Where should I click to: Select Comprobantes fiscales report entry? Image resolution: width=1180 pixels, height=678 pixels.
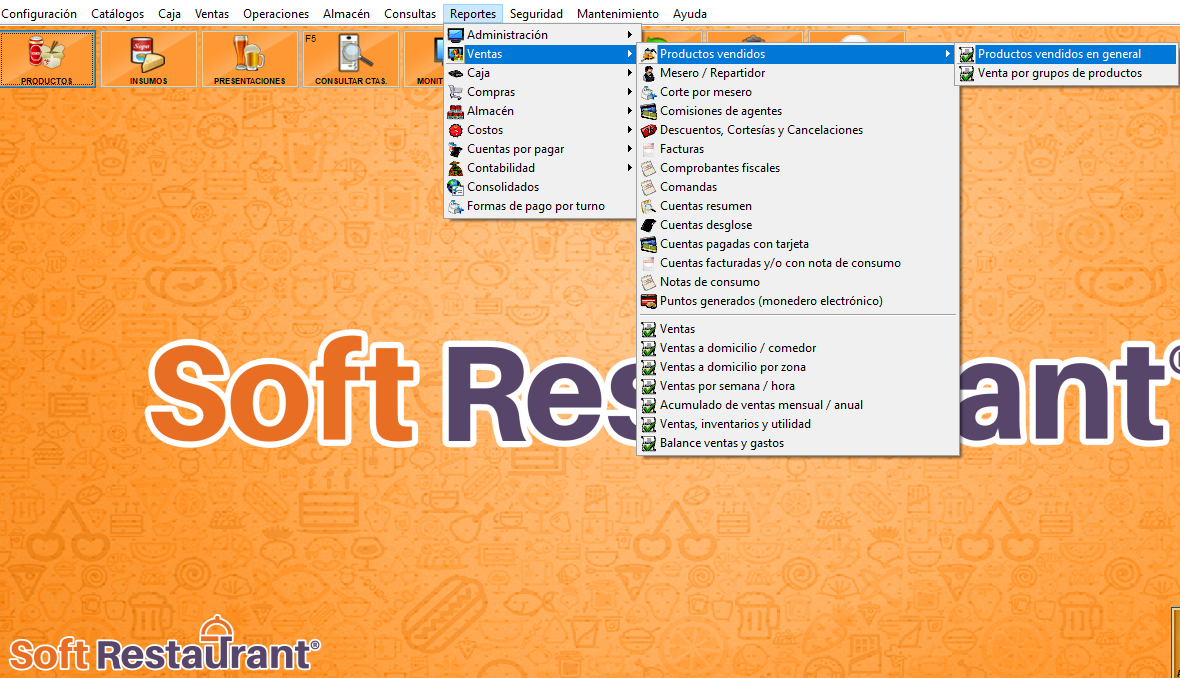(798, 168)
